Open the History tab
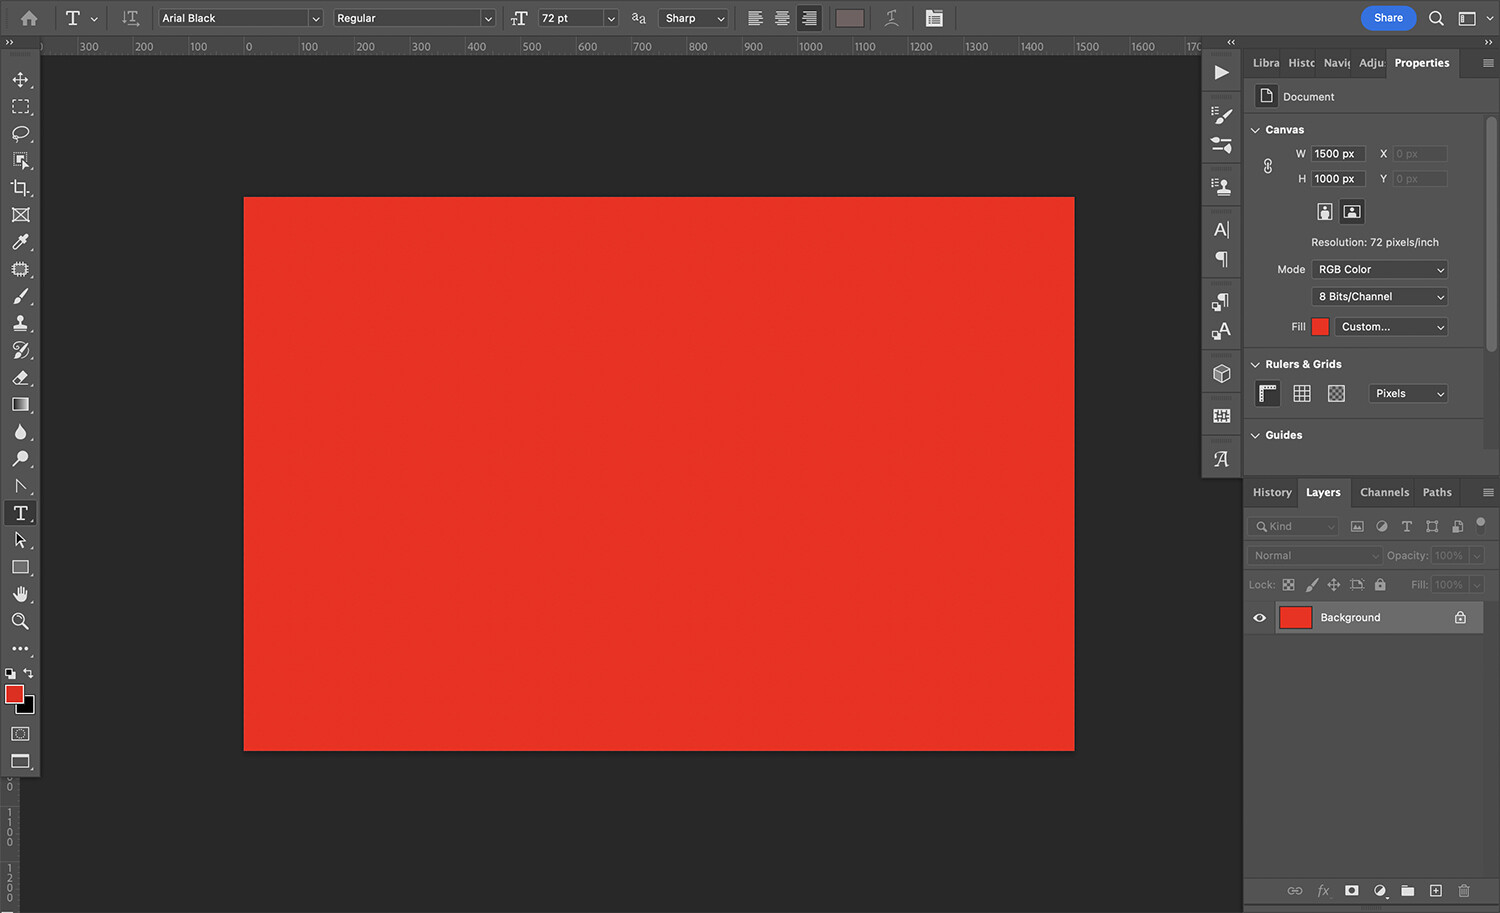 point(1272,492)
